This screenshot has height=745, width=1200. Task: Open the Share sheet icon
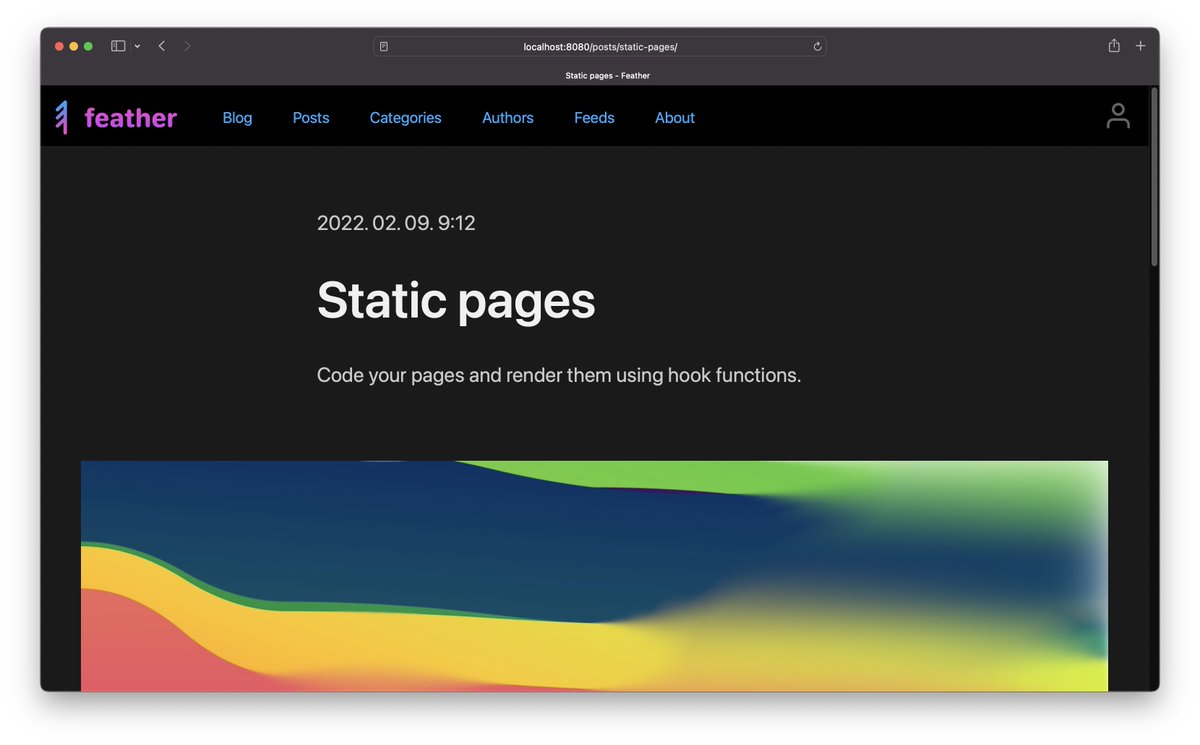[1113, 45]
